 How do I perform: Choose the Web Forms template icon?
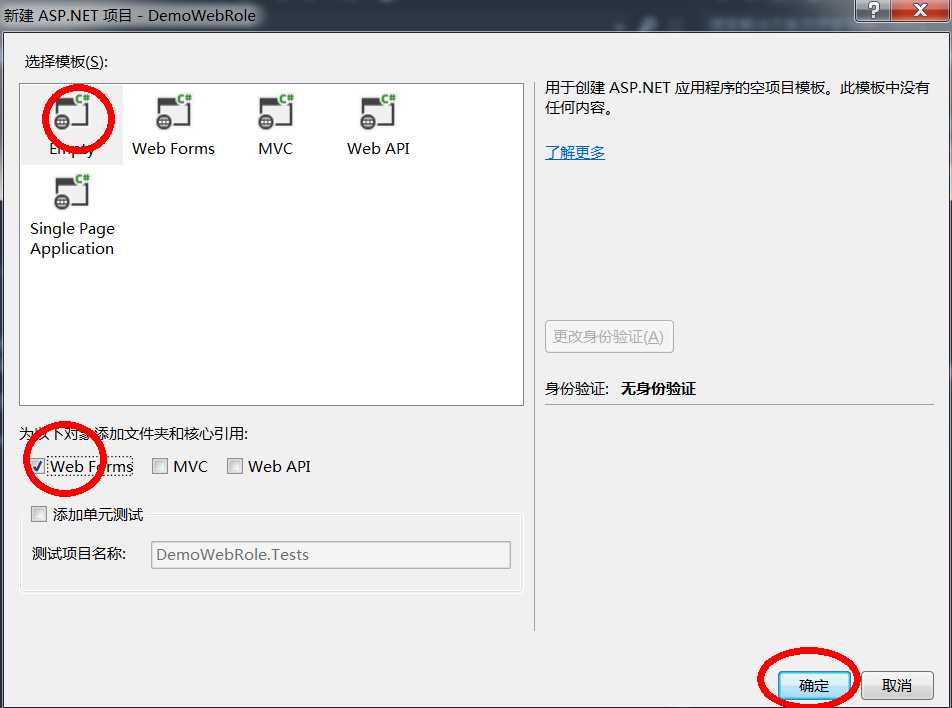point(174,112)
